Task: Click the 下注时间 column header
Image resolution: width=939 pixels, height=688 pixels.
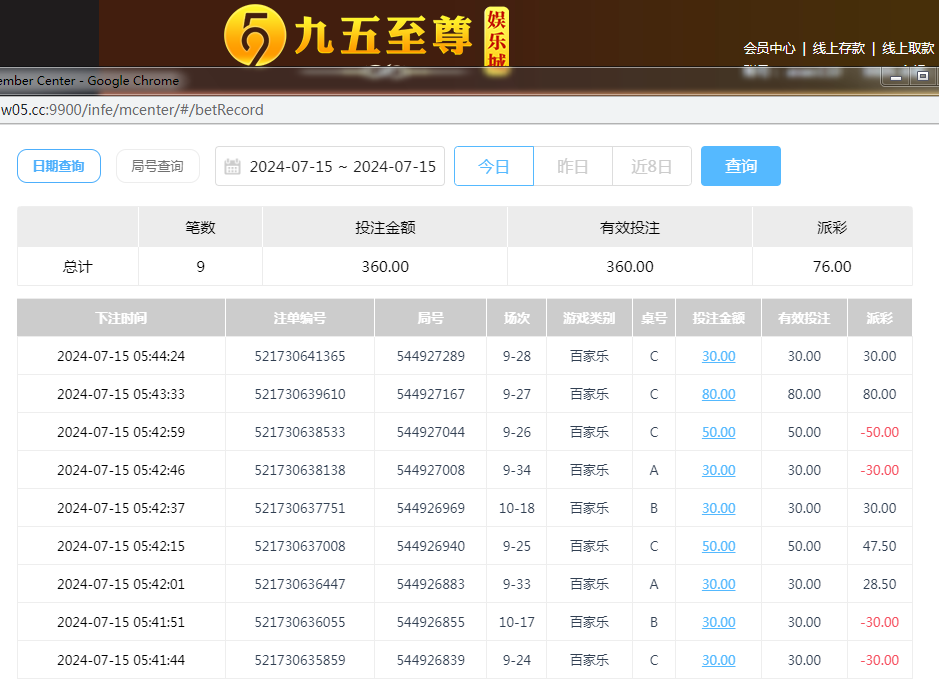Action: coord(121,318)
